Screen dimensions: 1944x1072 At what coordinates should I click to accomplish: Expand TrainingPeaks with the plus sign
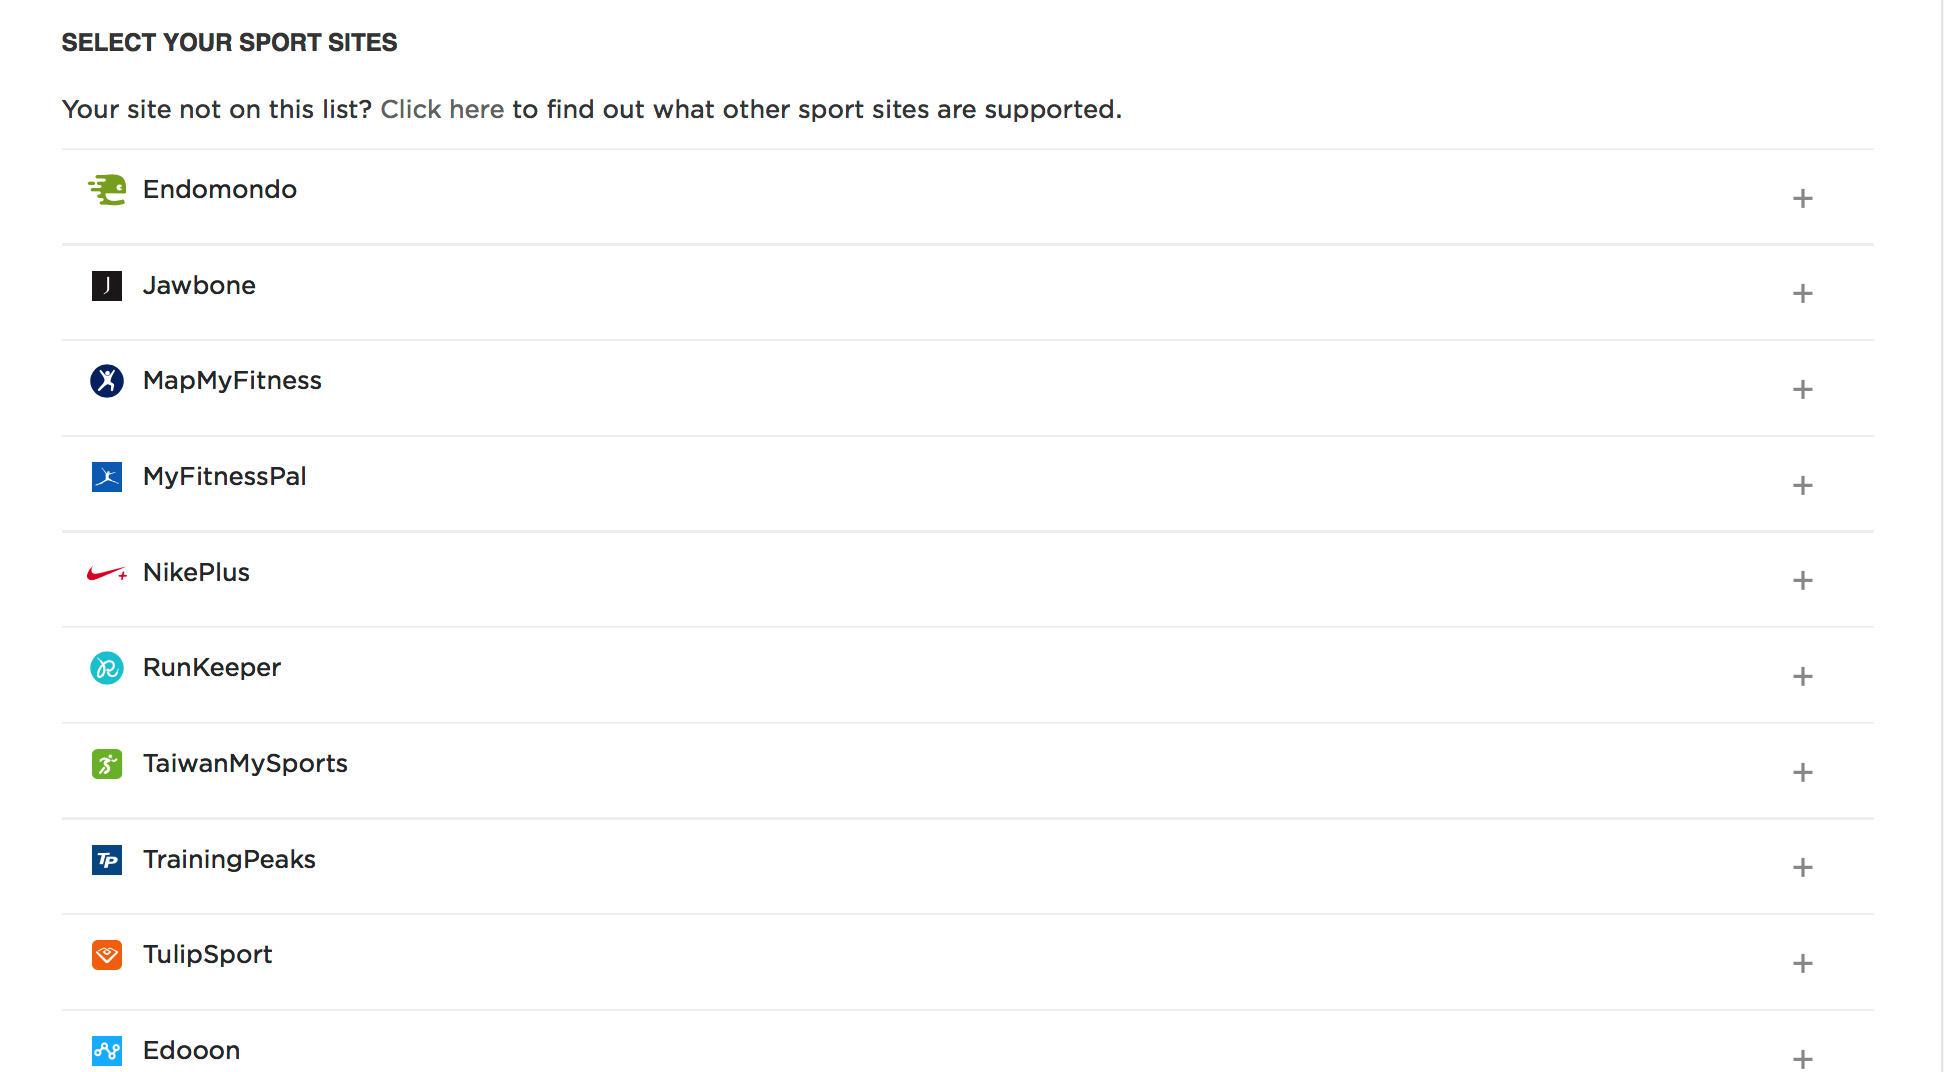[x=1802, y=867]
